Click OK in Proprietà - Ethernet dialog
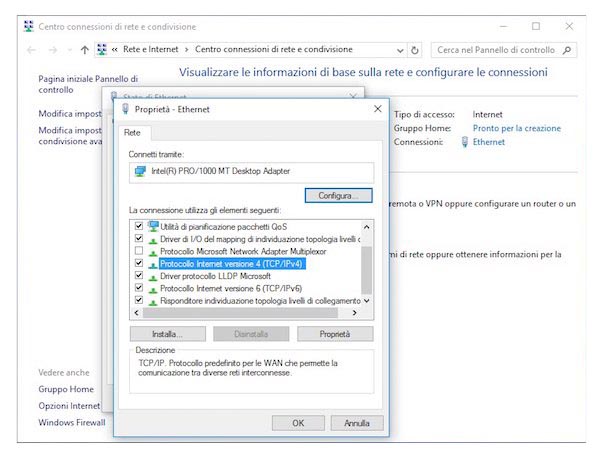The width and height of the screenshot is (610, 456). [298, 423]
